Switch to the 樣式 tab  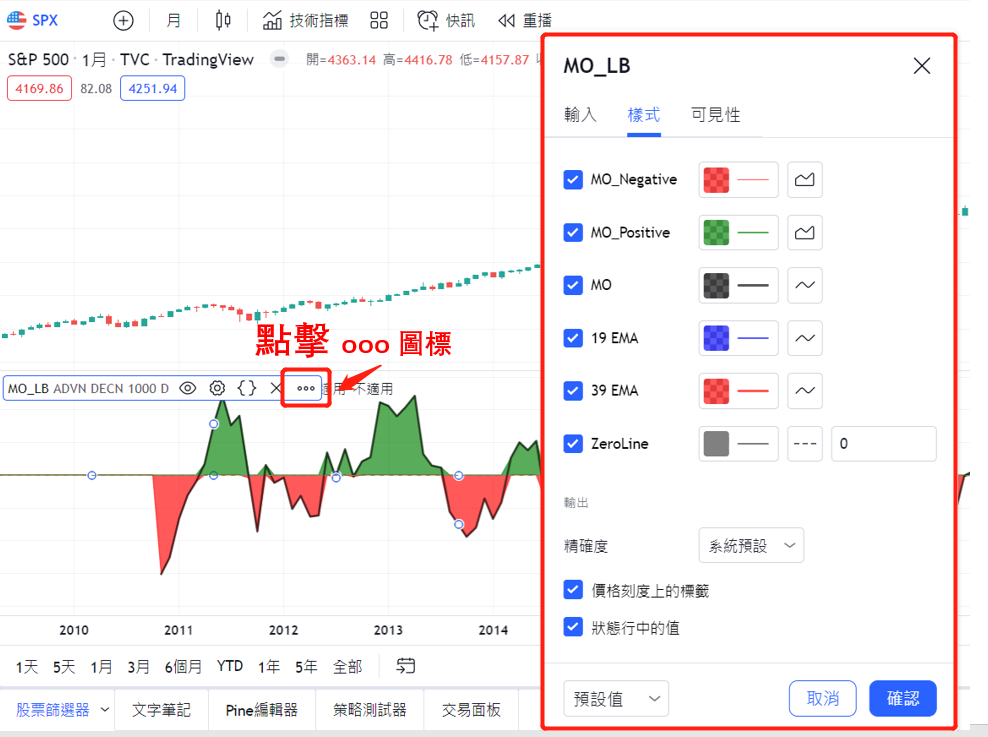click(x=644, y=115)
